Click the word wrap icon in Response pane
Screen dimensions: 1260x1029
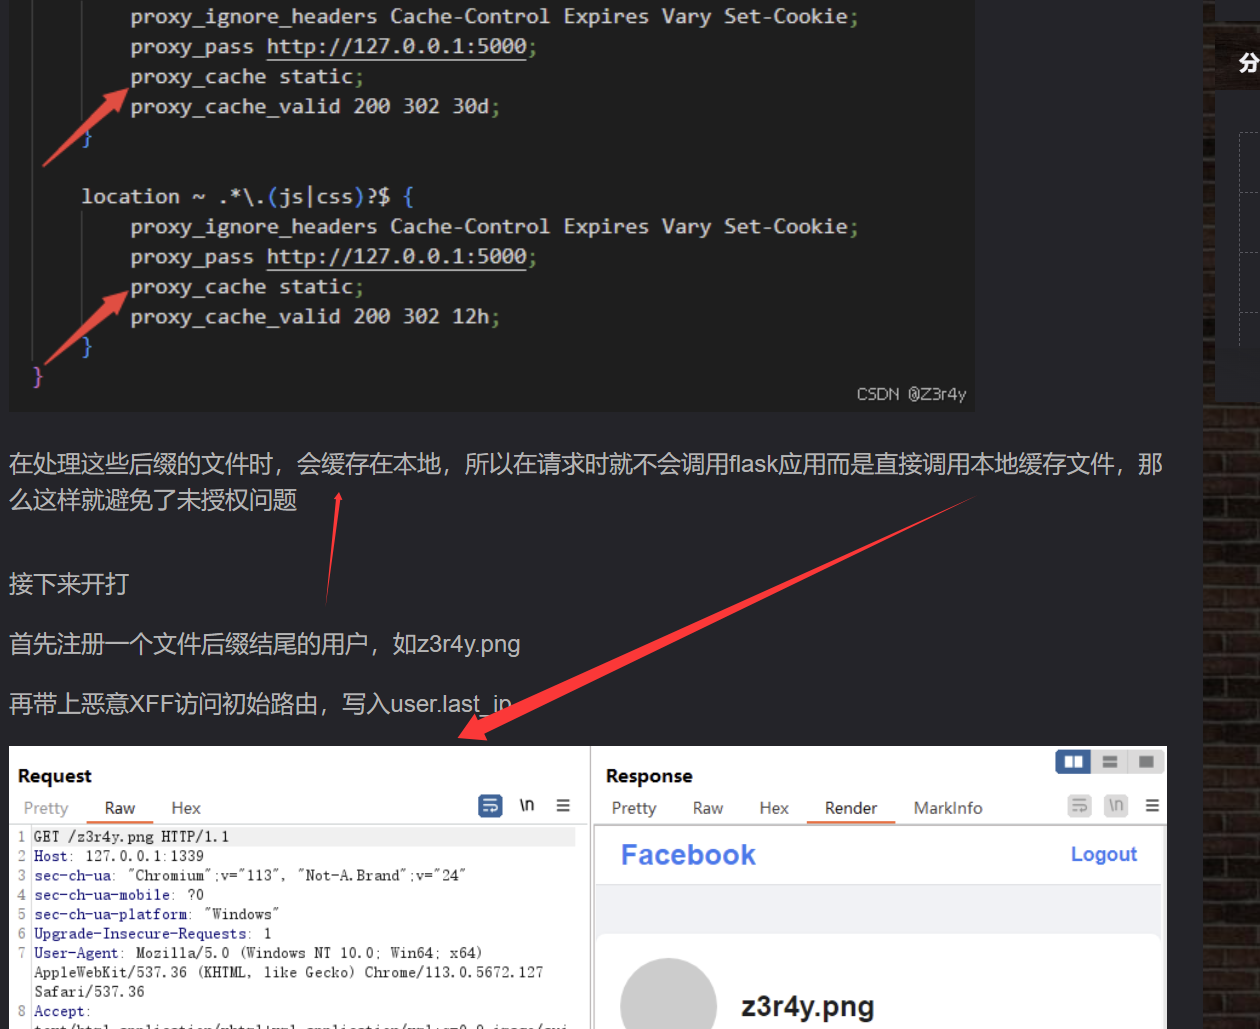click(1079, 806)
